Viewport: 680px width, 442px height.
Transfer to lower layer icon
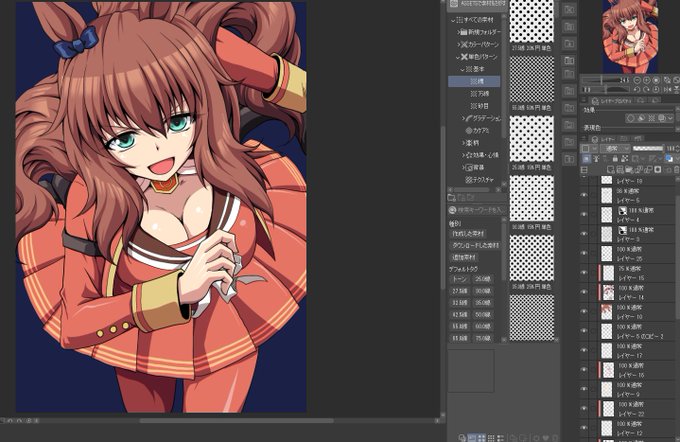(639, 170)
